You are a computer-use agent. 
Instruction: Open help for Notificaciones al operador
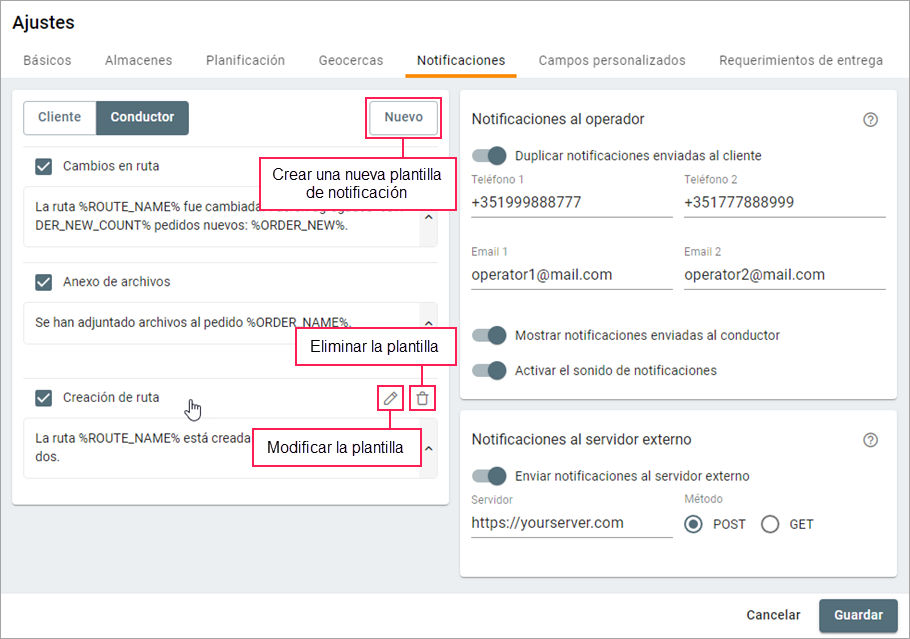pyautogui.click(x=870, y=120)
